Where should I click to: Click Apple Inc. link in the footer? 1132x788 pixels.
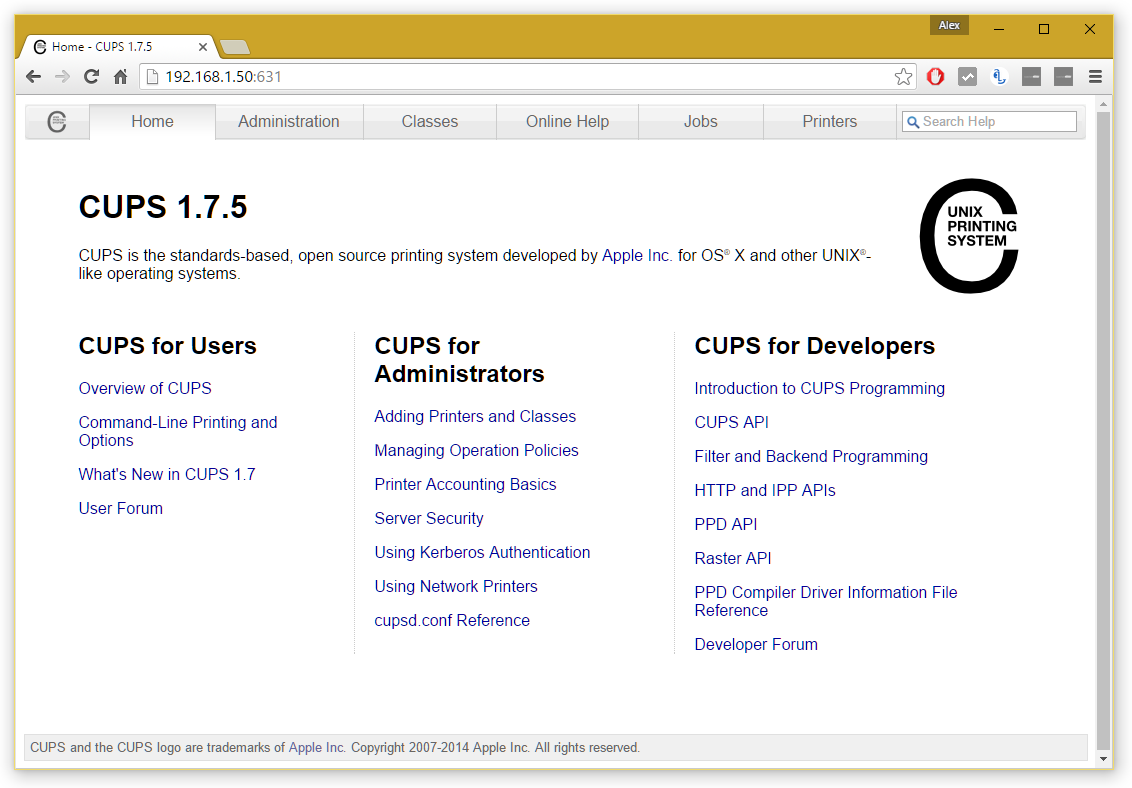click(317, 748)
